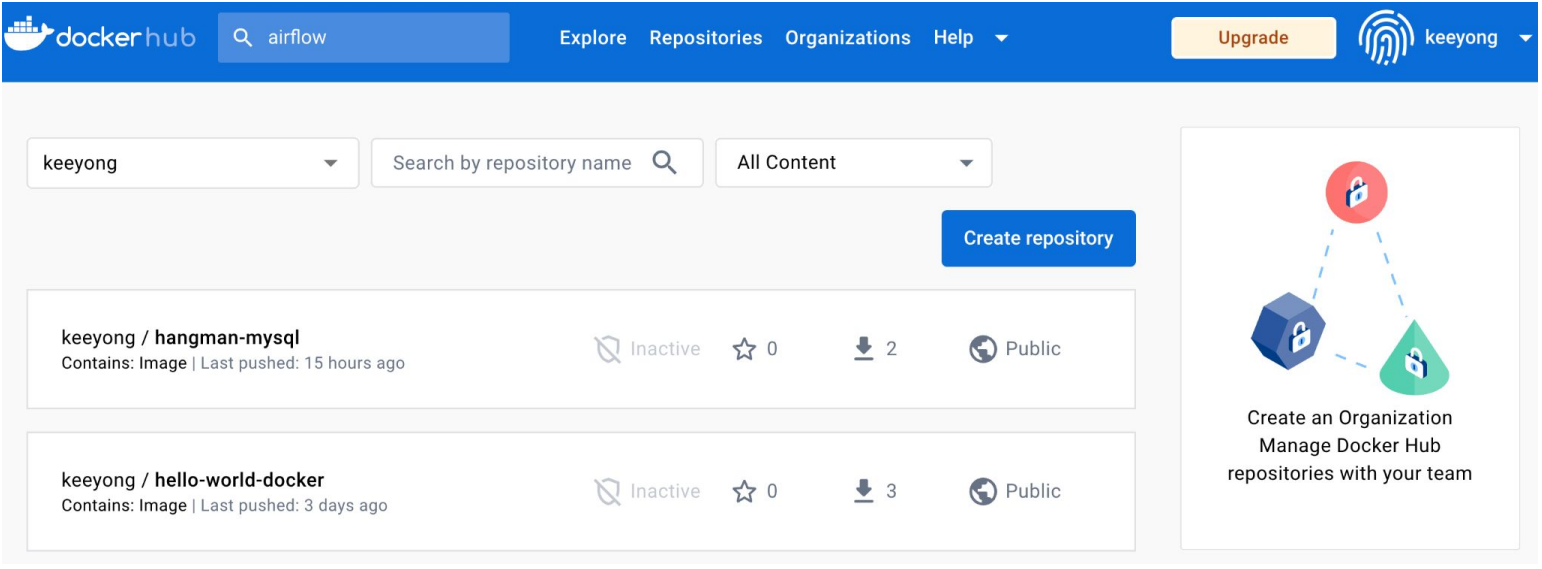Click the globe Public icon for hello-world-docker

(983, 491)
